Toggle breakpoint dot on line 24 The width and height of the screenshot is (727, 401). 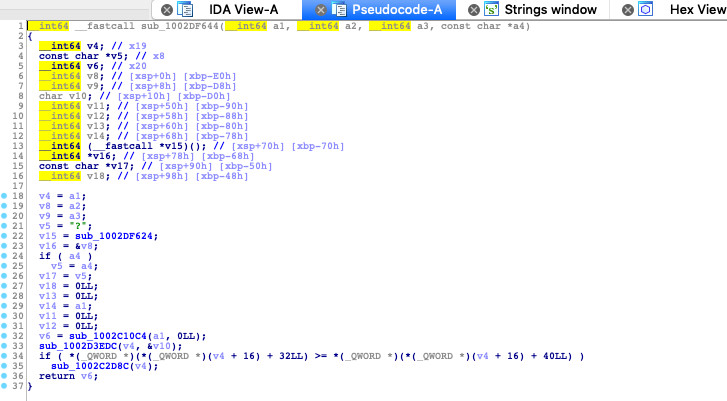[x=4, y=256]
